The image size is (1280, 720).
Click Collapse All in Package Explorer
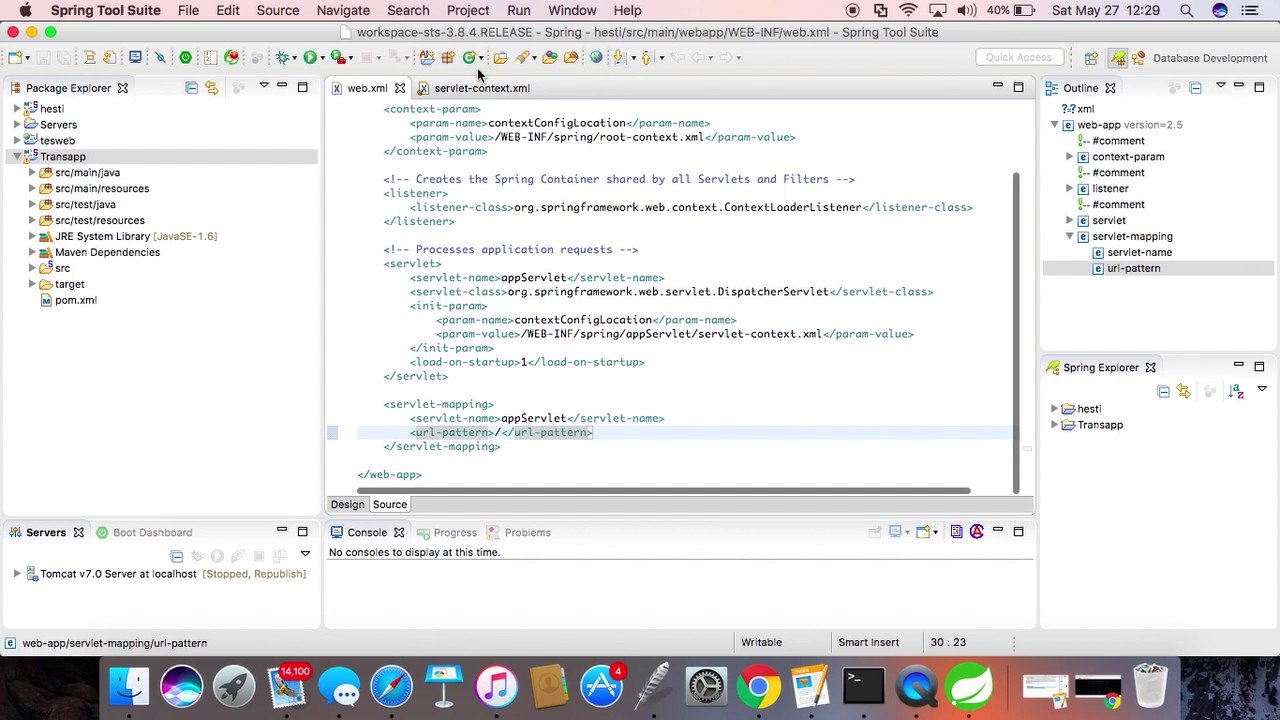(191, 88)
